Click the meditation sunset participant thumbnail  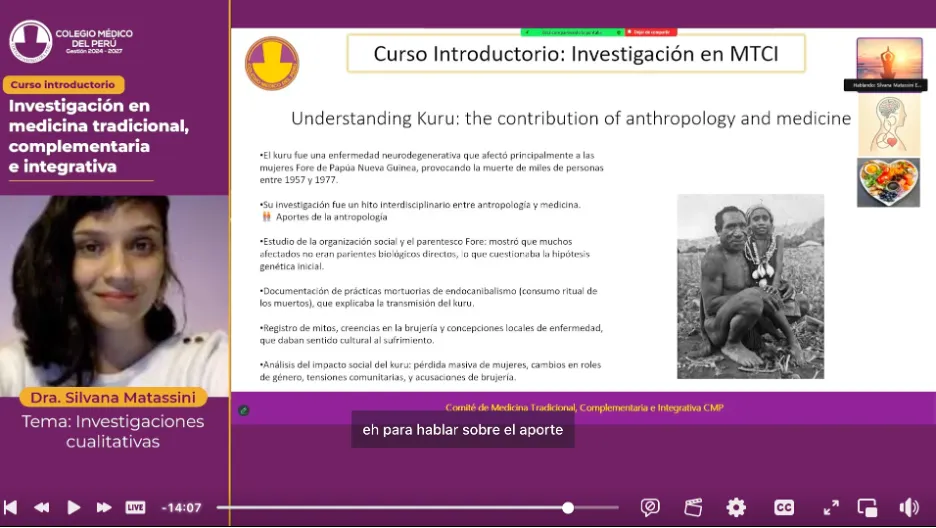[x=889, y=58]
